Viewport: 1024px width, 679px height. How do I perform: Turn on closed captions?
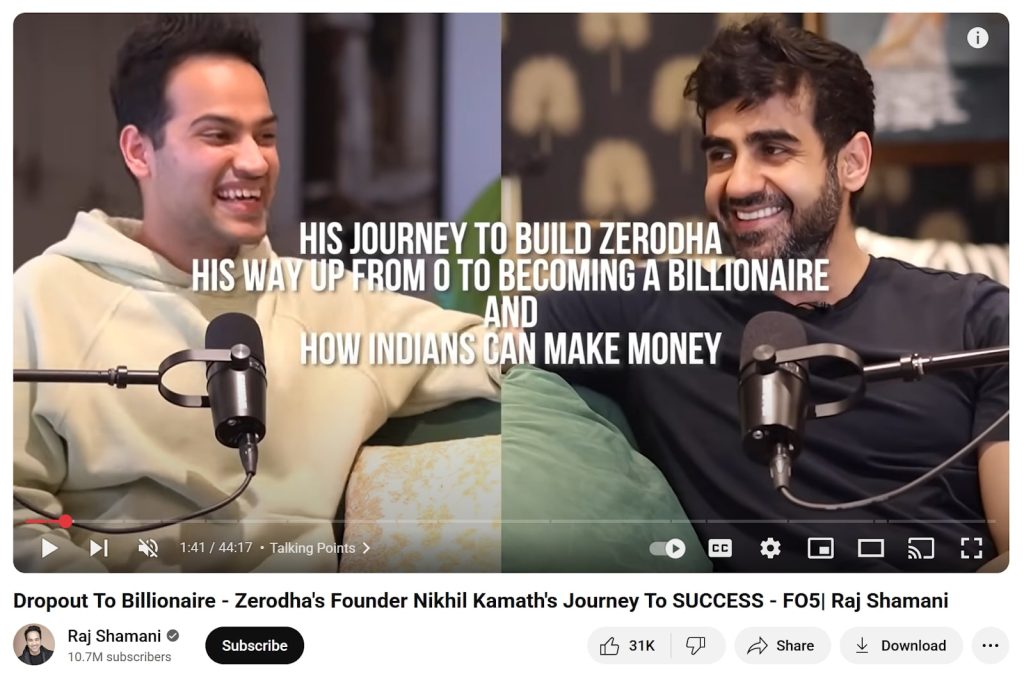coord(720,548)
